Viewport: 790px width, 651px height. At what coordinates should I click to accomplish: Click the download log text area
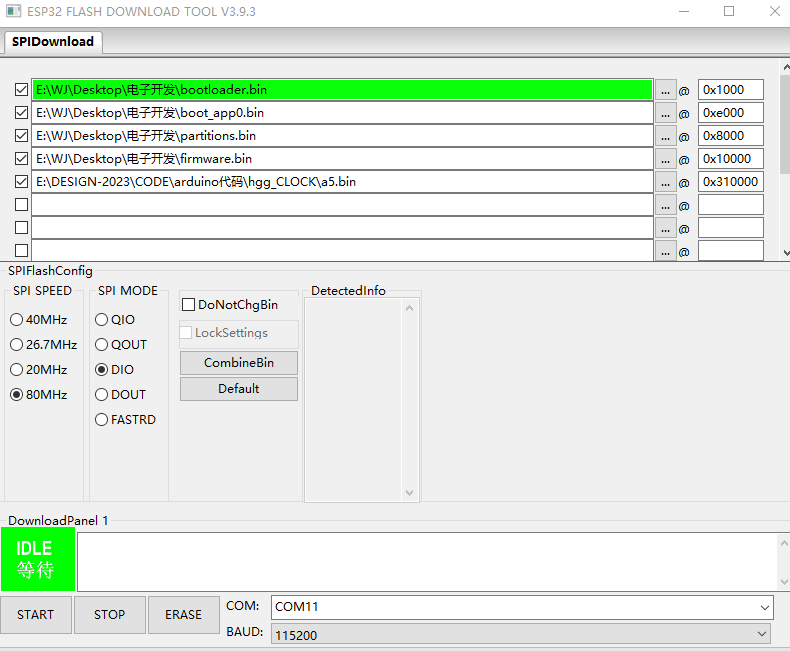(x=427, y=562)
